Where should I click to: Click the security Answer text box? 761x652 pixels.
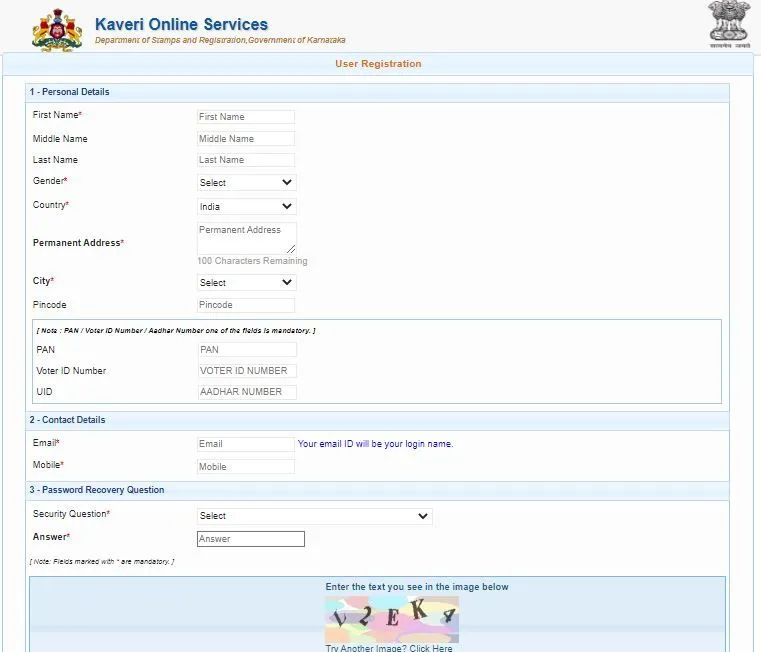(x=250, y=539)
